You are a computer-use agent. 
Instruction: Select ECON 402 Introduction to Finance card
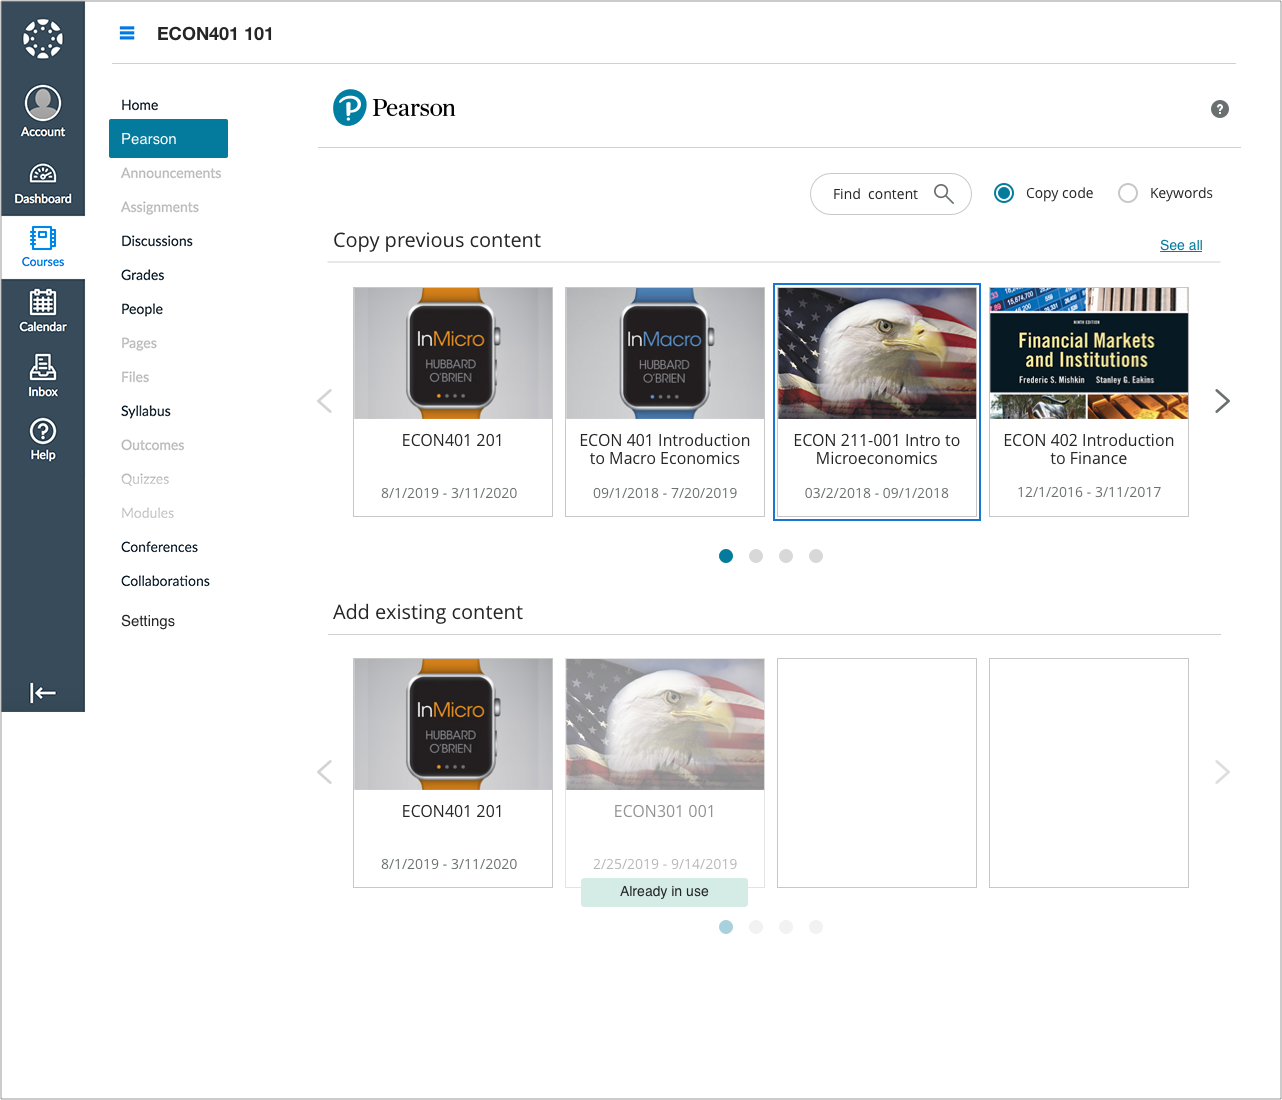[x=1089, y=402]
